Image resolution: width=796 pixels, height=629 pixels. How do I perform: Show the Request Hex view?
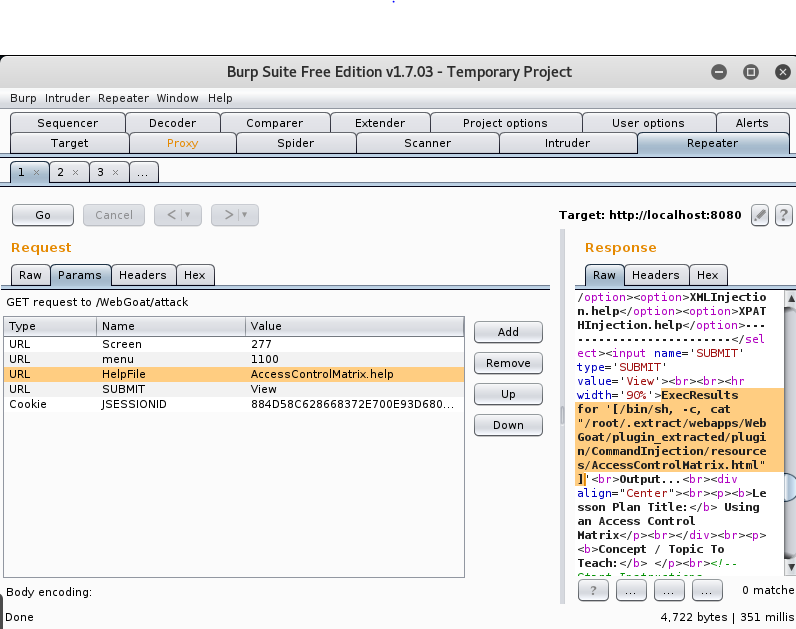click(195, 275)
